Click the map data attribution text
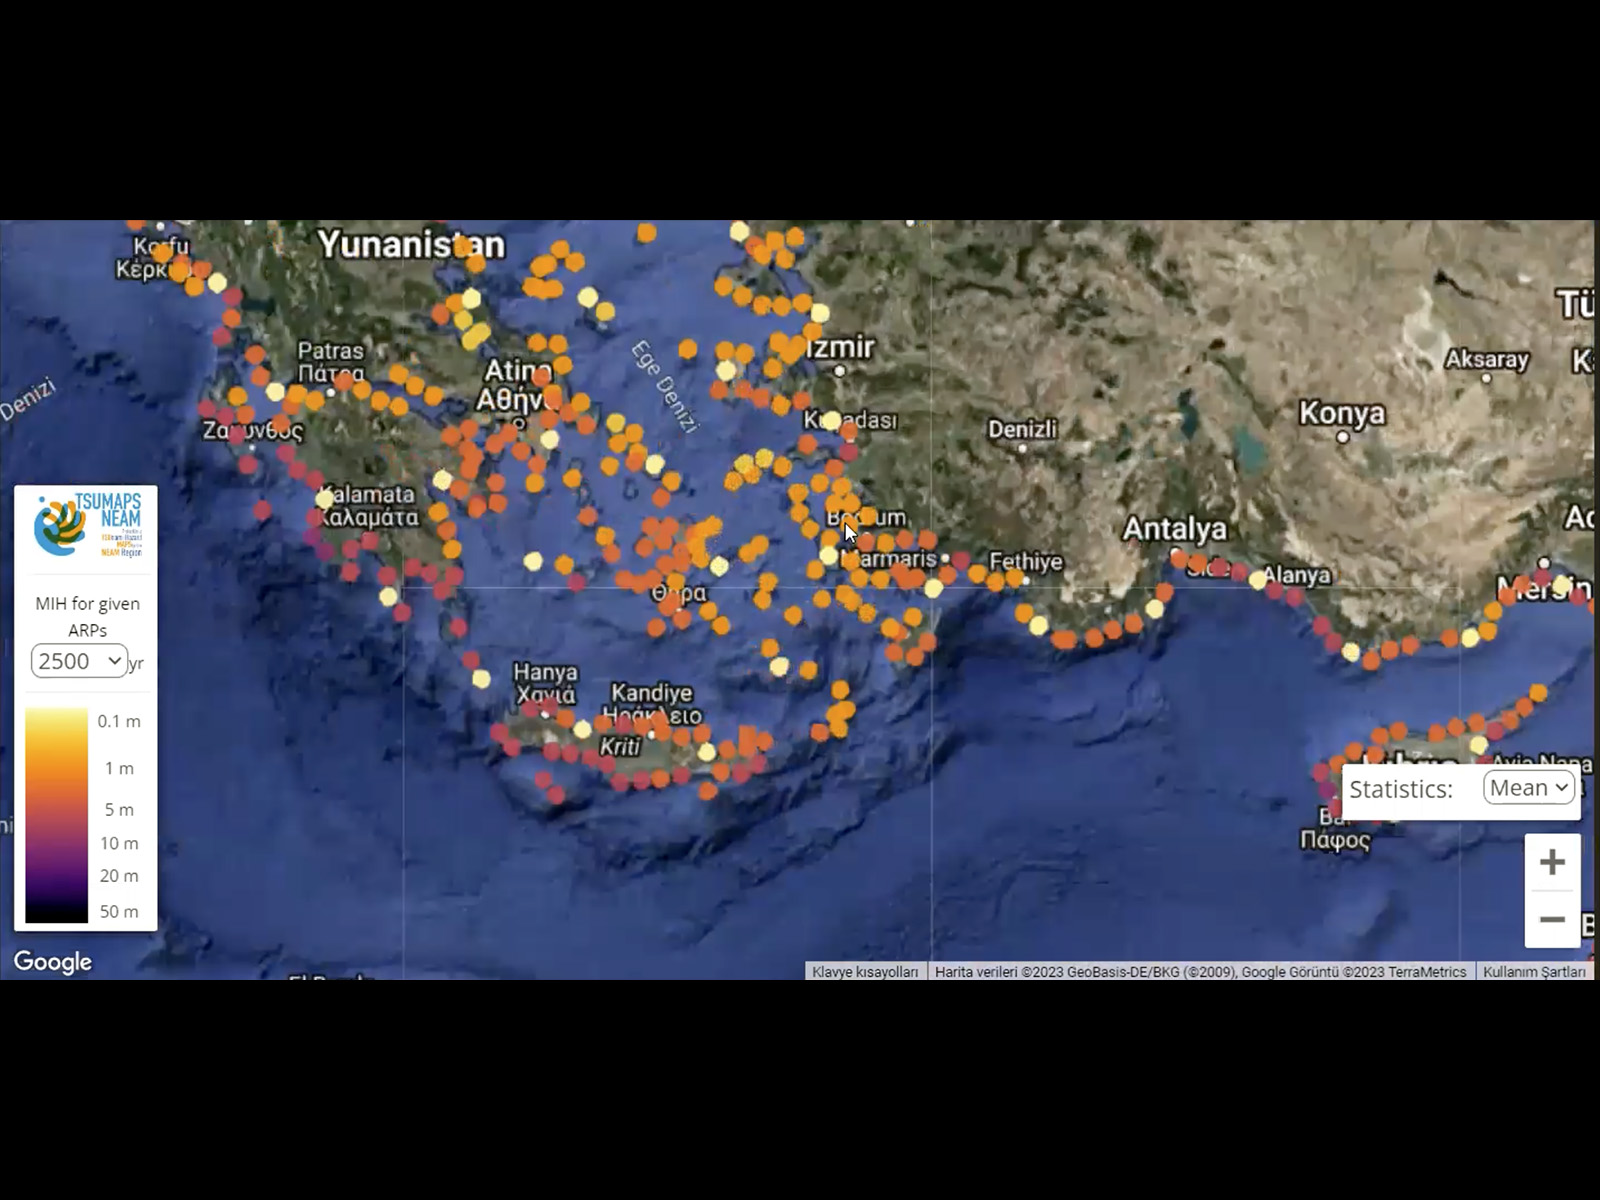The height and width of the screenshot is (1200, 1600). point(1200,971)
